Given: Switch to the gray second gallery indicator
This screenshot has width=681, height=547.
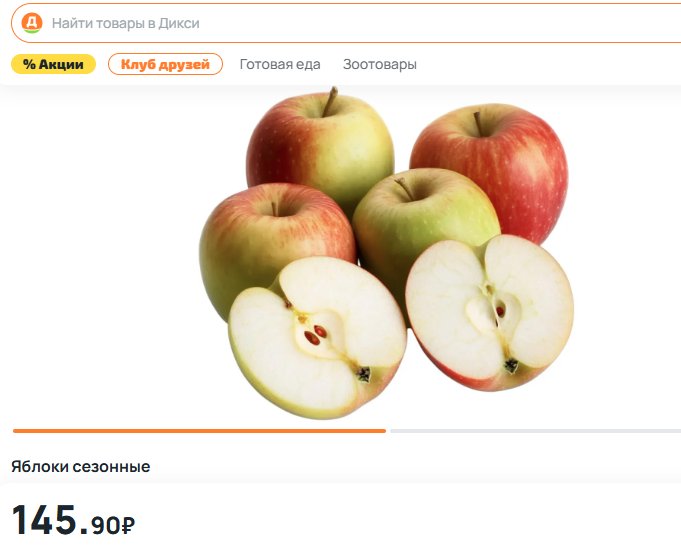Looking at the screenshot, I should pos(536,431).
